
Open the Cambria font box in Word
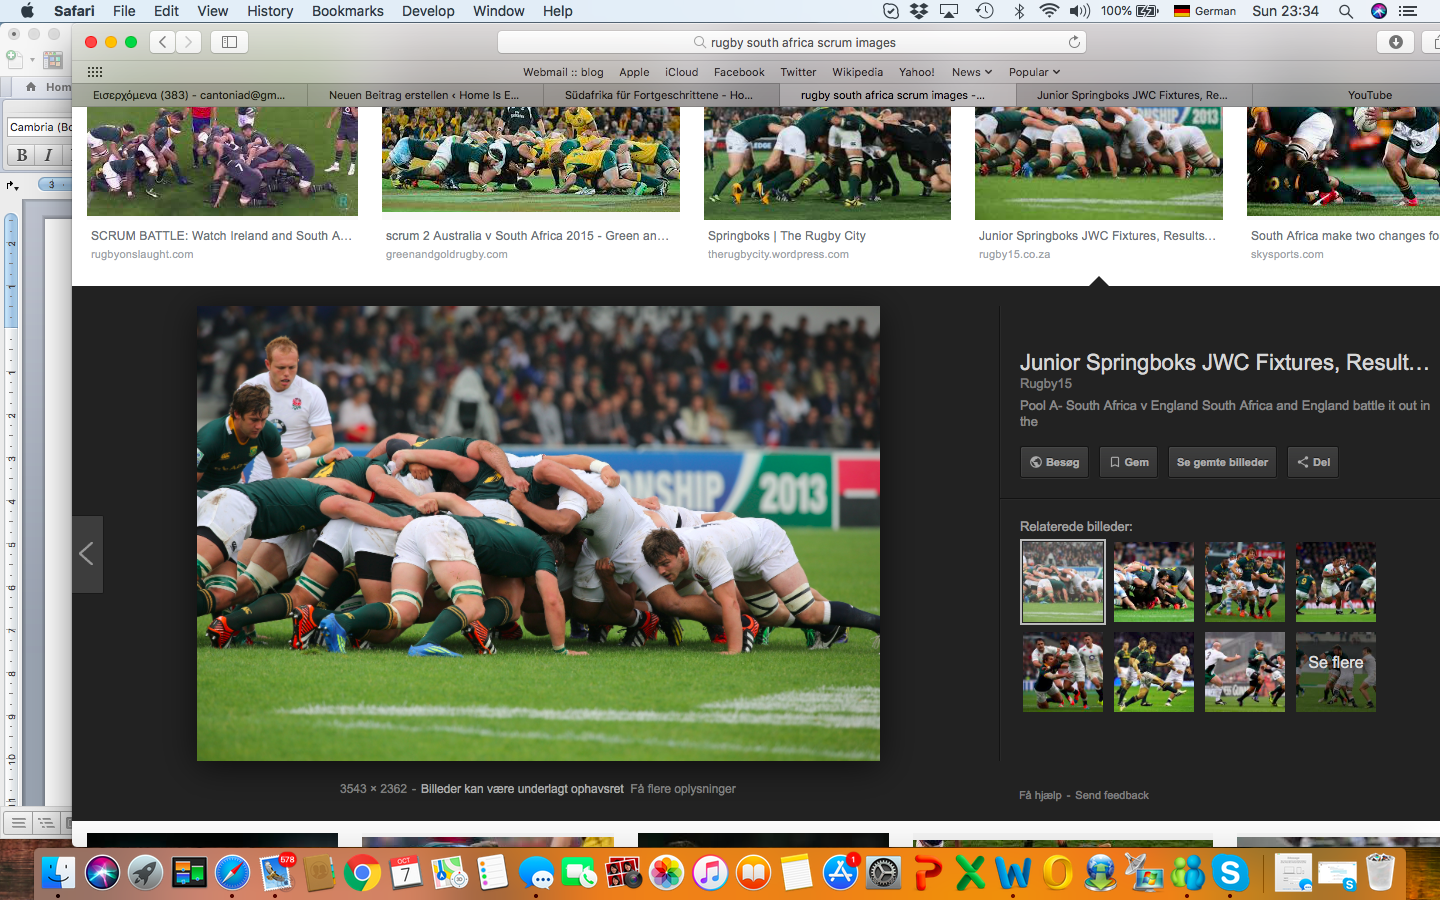point(40,127)
